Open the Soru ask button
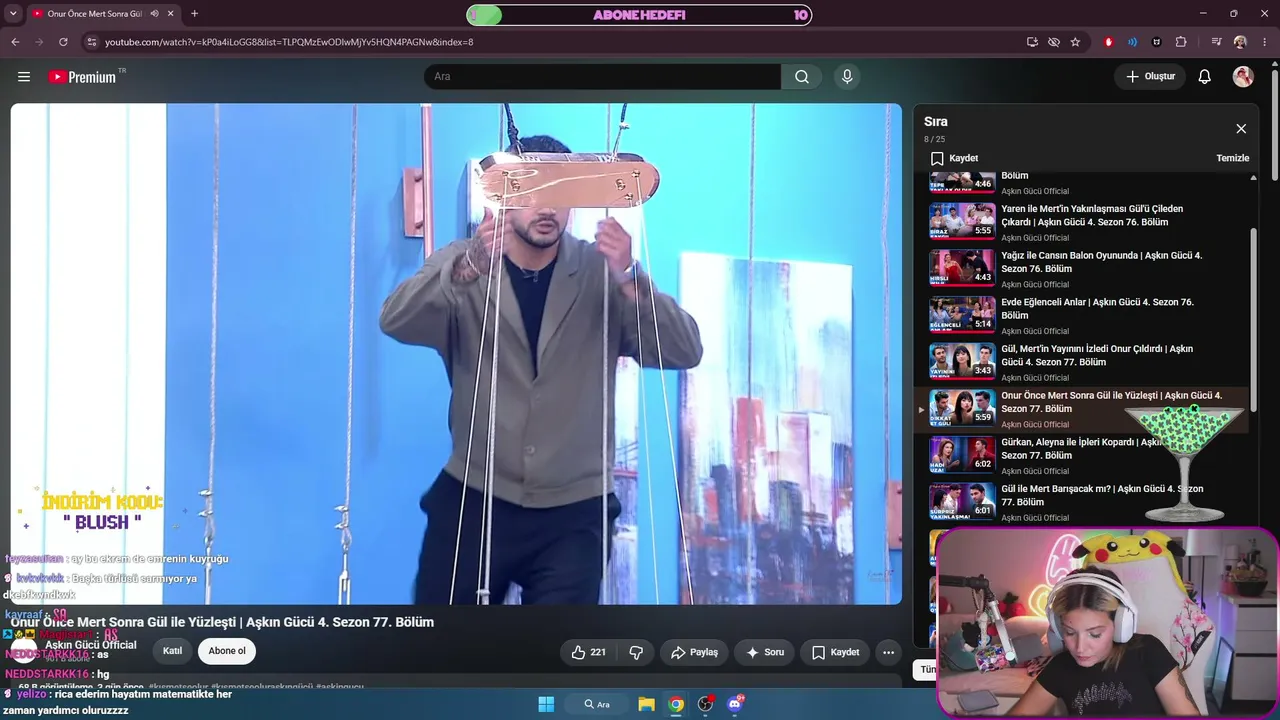 click(x=764, y=652)
